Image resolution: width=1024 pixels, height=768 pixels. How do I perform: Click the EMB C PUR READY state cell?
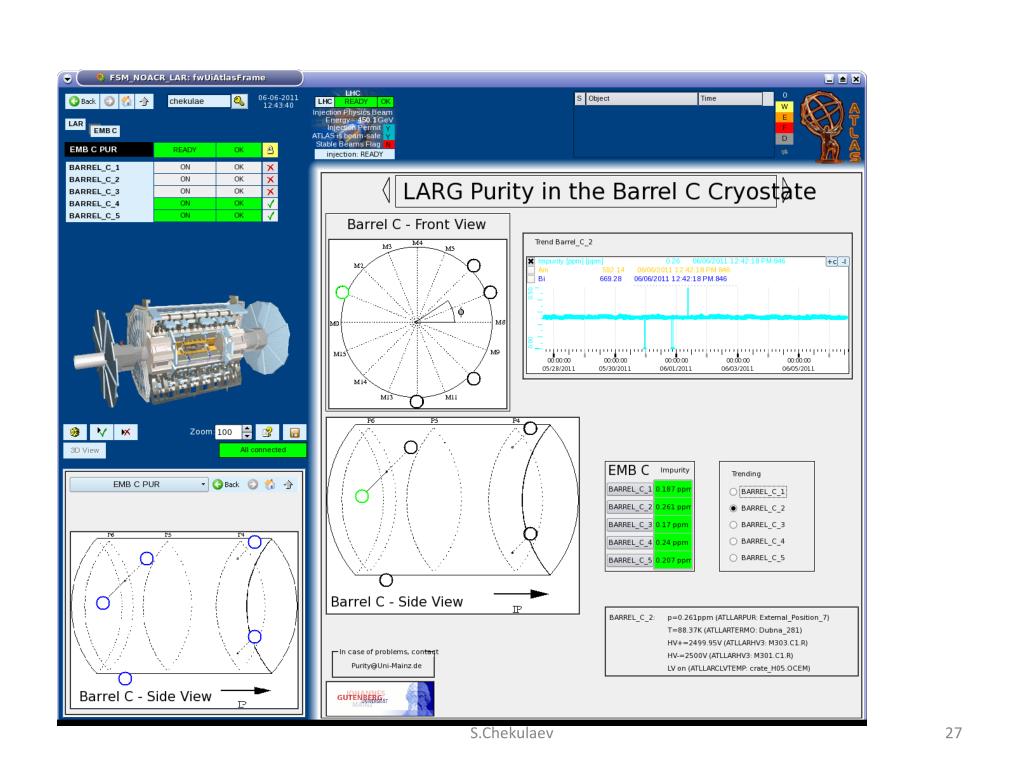[x=185, y=150]
